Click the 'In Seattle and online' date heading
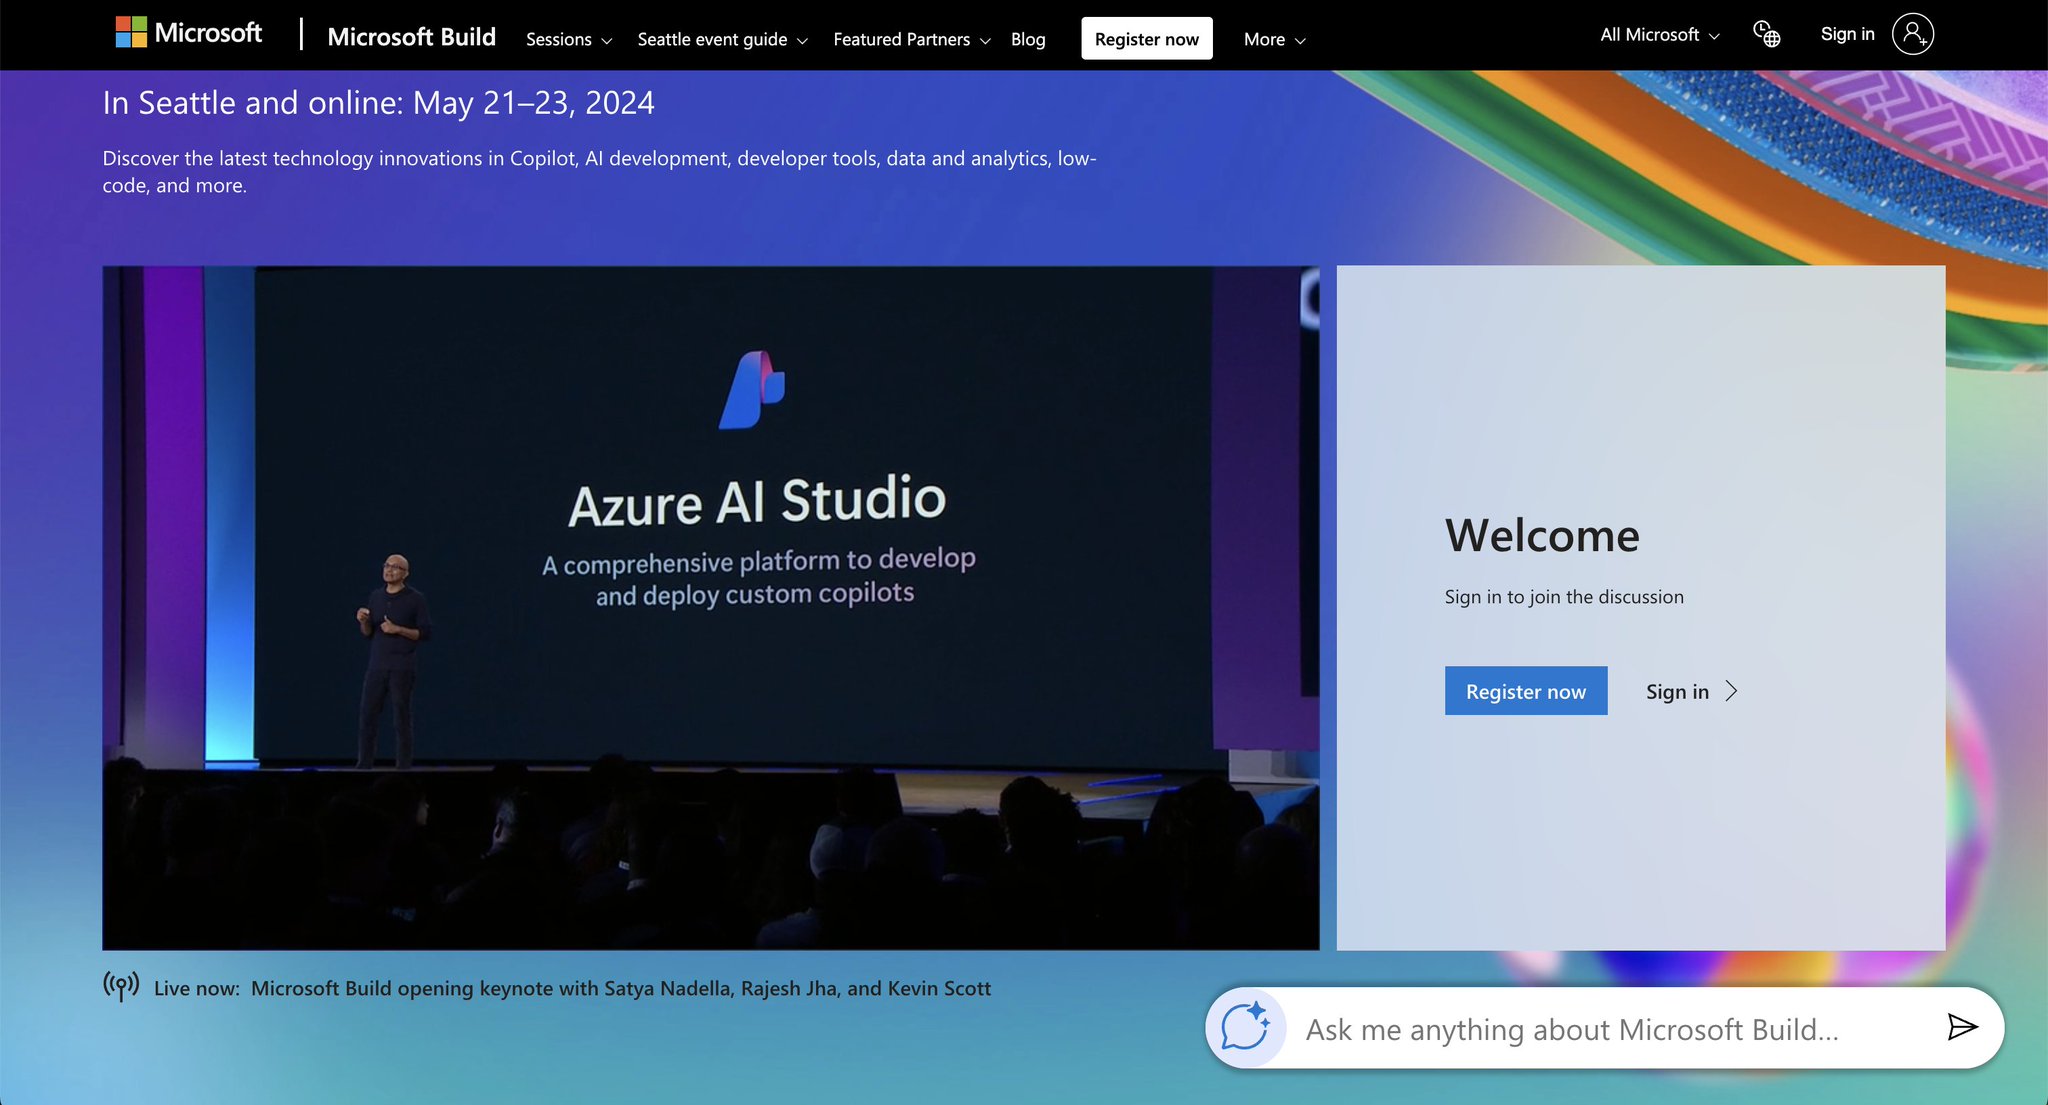Image resolution: width=2048 pixels, height=1105 pixels. click(x=378, y=103)
